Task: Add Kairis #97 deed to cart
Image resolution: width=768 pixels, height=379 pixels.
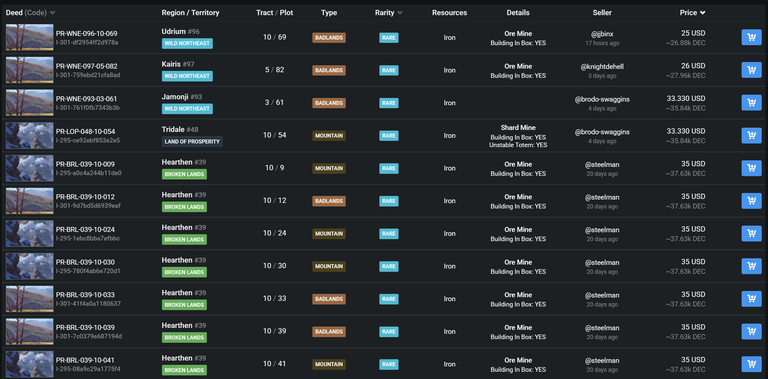Action: [751, 70]
